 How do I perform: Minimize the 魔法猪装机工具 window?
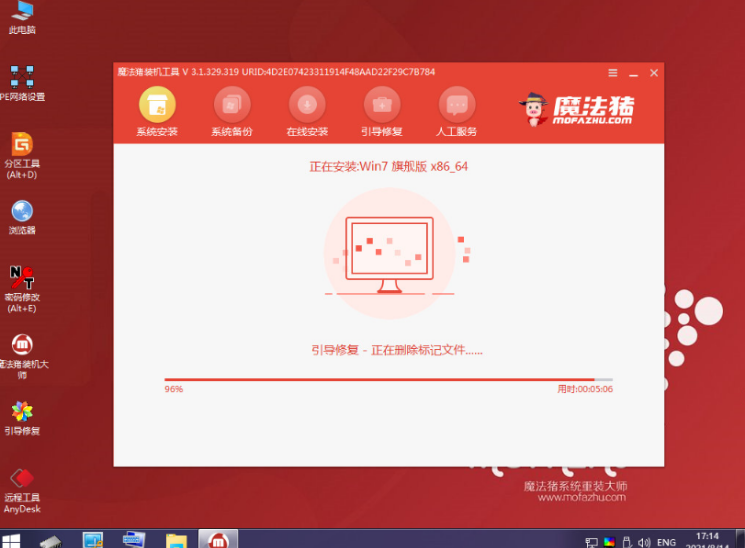pos(634,73)
